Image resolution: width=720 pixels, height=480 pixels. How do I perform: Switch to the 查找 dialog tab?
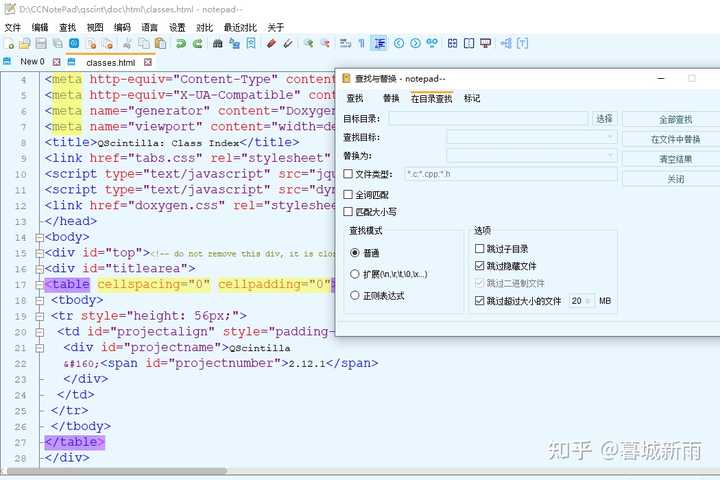pos(354,98)
